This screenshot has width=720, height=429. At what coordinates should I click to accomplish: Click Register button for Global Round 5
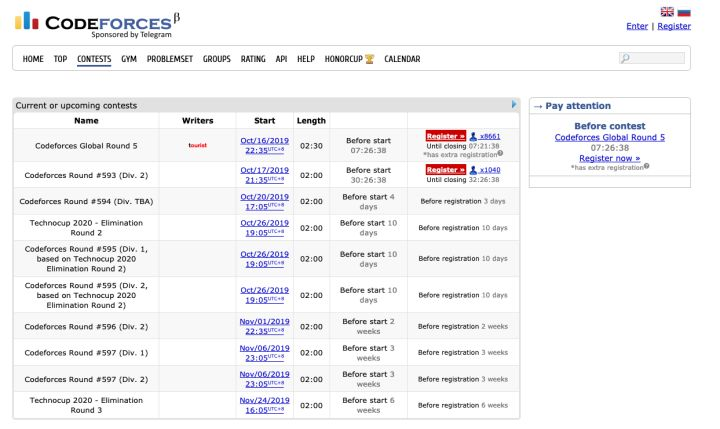445,136
